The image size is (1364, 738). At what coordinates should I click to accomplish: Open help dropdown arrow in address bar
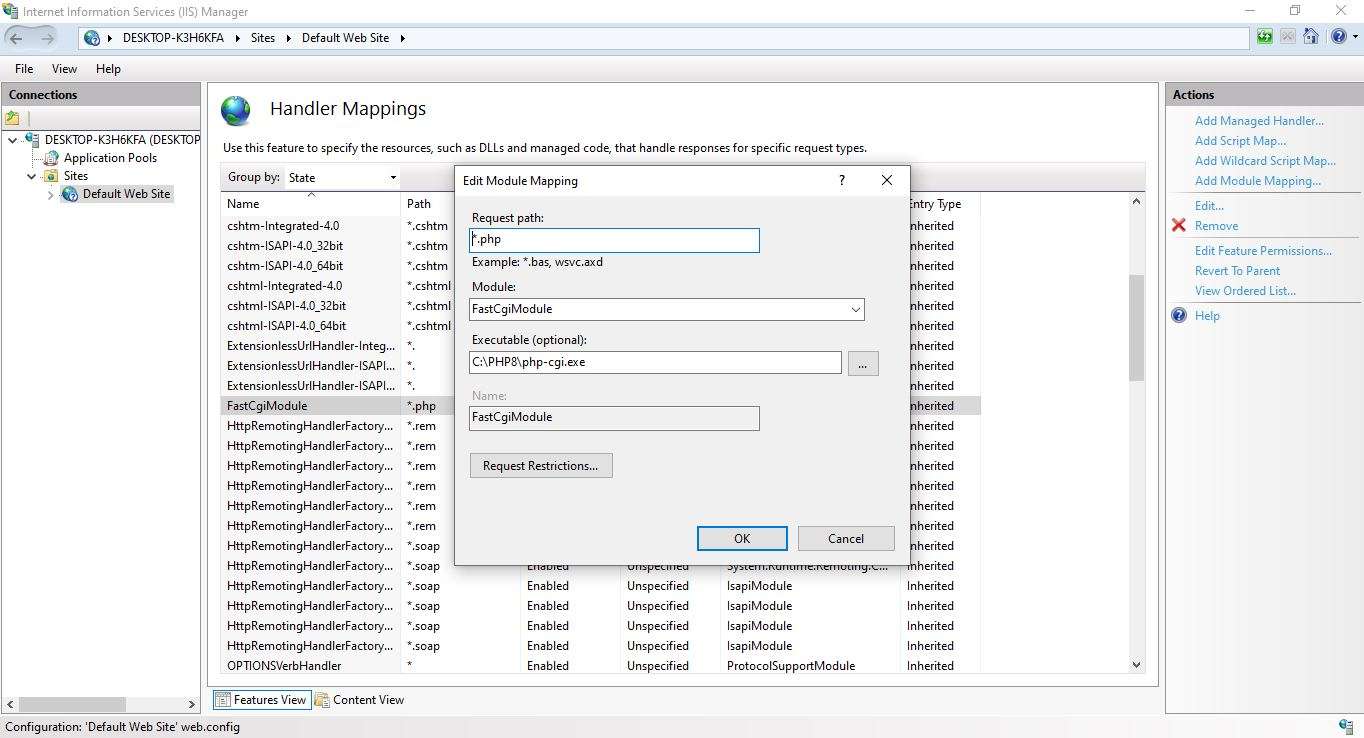point(1353,38)
